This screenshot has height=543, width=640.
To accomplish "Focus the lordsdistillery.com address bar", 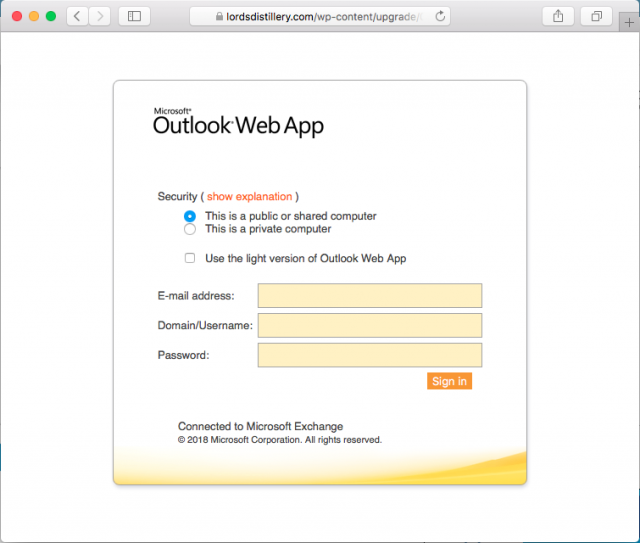I will point(320,16).
